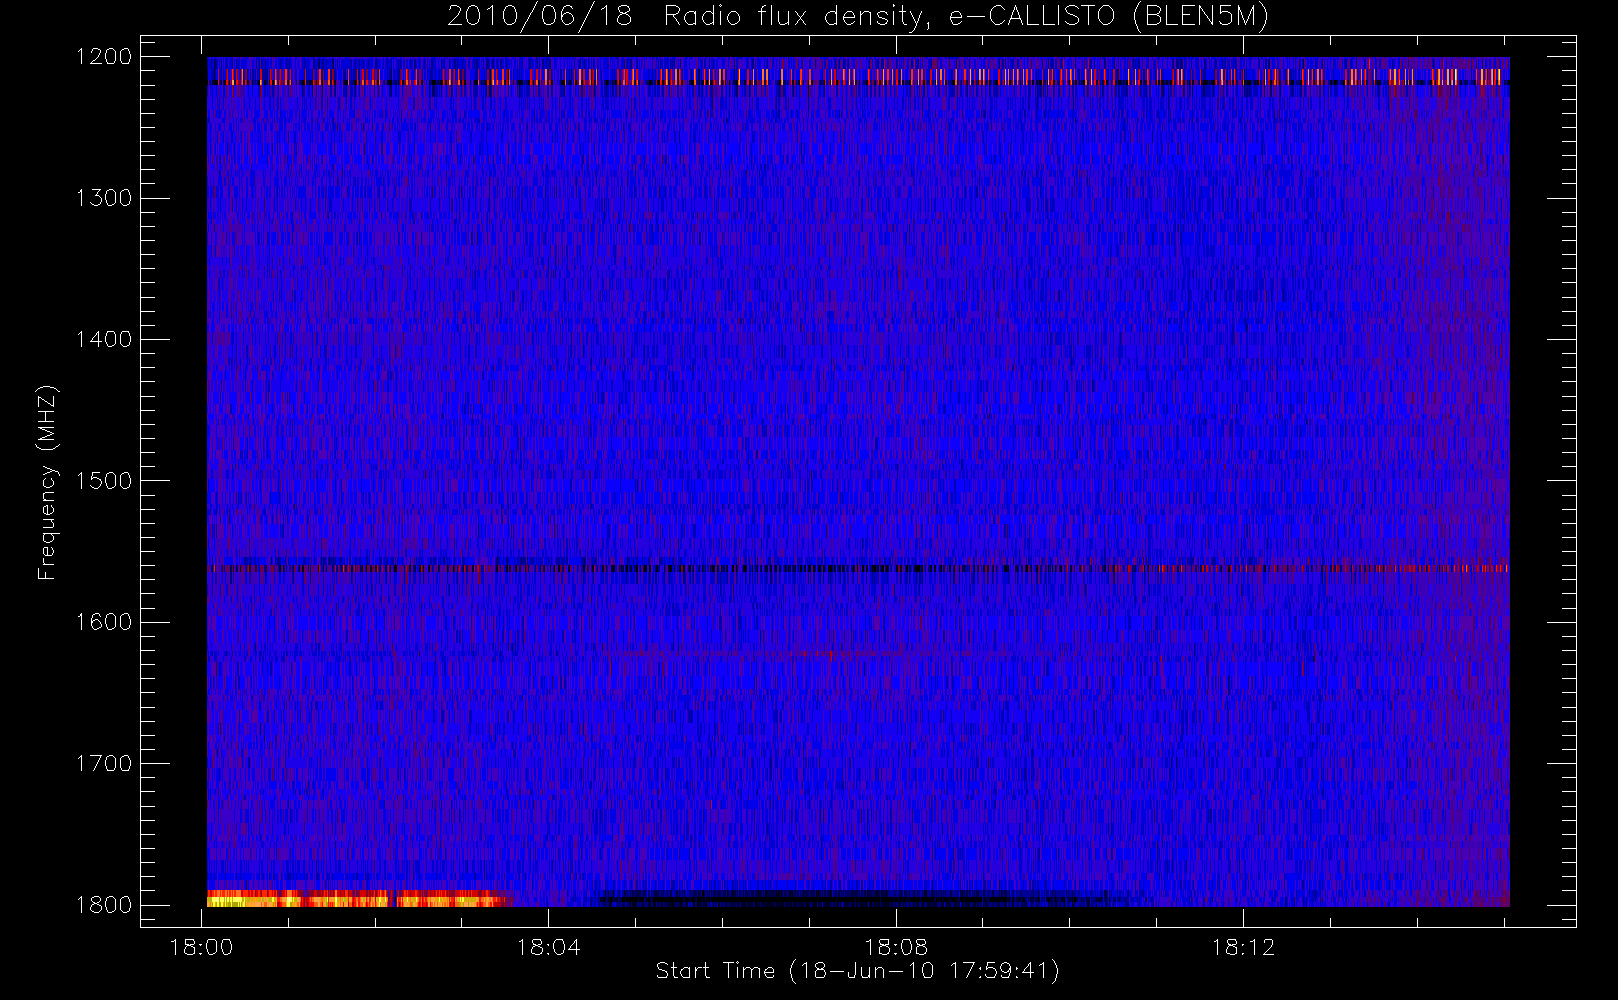Click the 18:12 time tick label
The width and height of the screenshot is (1618, 1000).
[1243, 947]
